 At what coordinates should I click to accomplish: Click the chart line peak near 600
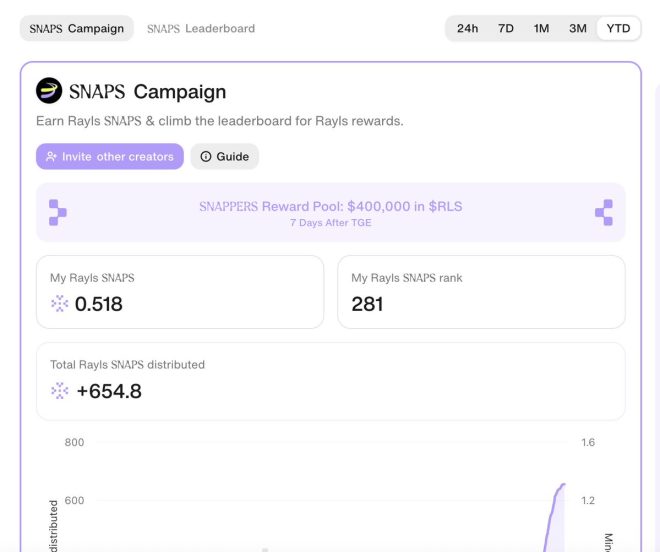coord(563,485)
